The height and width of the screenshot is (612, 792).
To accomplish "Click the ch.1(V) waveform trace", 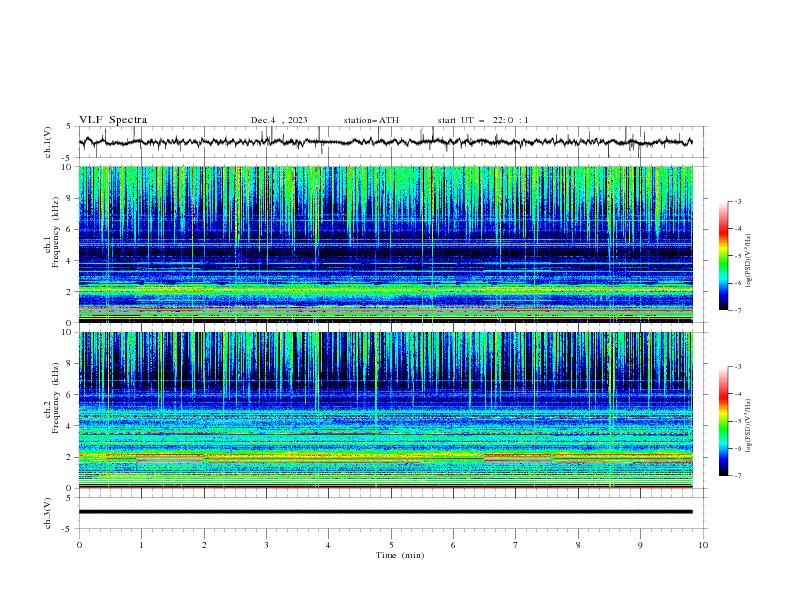I will [385, 142].
